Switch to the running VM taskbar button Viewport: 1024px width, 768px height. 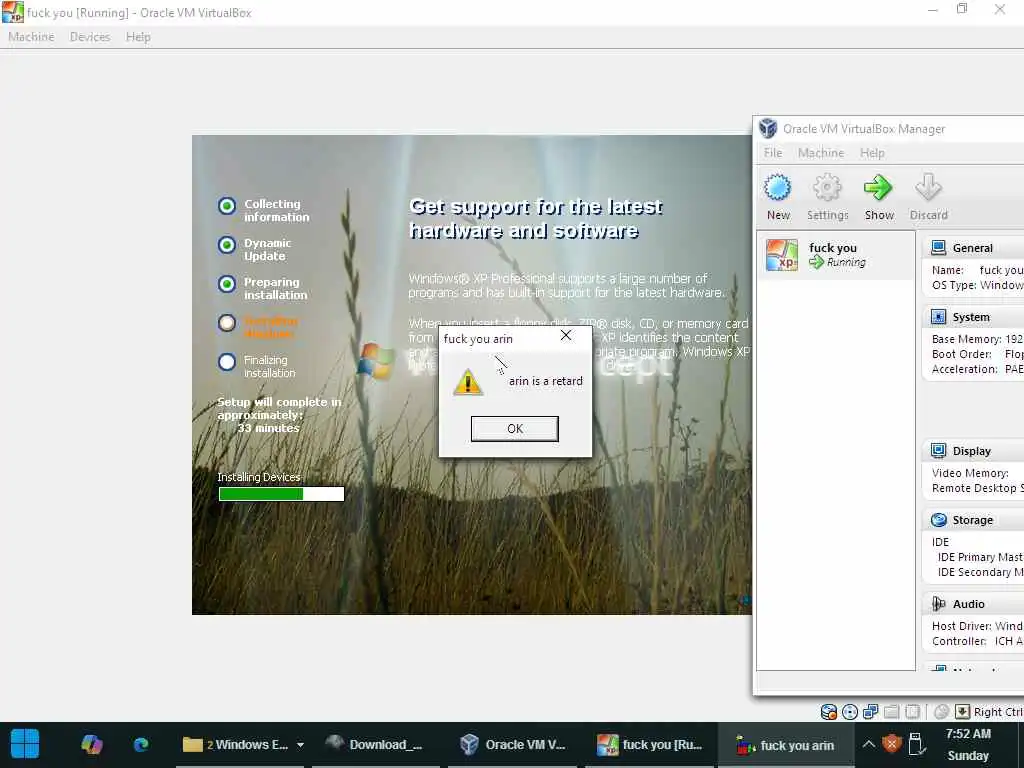click(x=650, y=744)
